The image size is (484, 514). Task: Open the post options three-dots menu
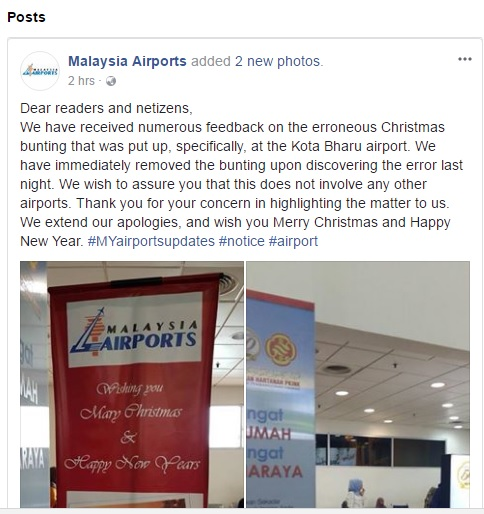coord(465,59)
